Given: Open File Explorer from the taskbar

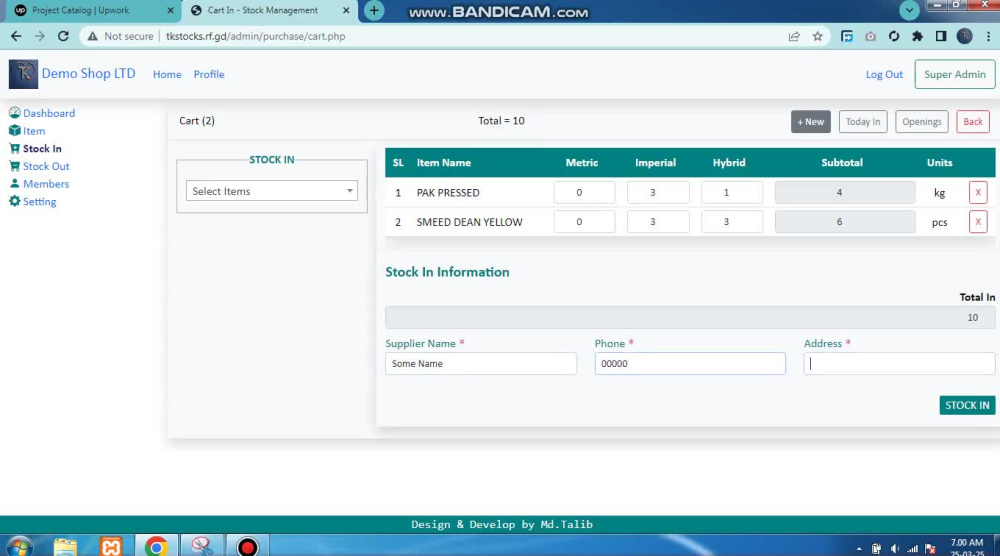Looking at the screenshot, I should tap(65, 547).
